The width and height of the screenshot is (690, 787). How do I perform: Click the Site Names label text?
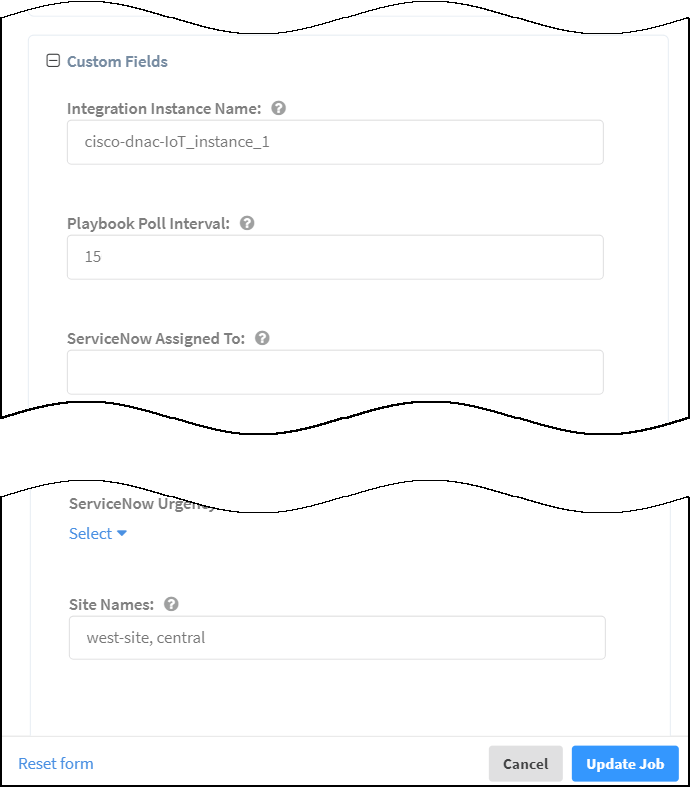click(111, 604)
